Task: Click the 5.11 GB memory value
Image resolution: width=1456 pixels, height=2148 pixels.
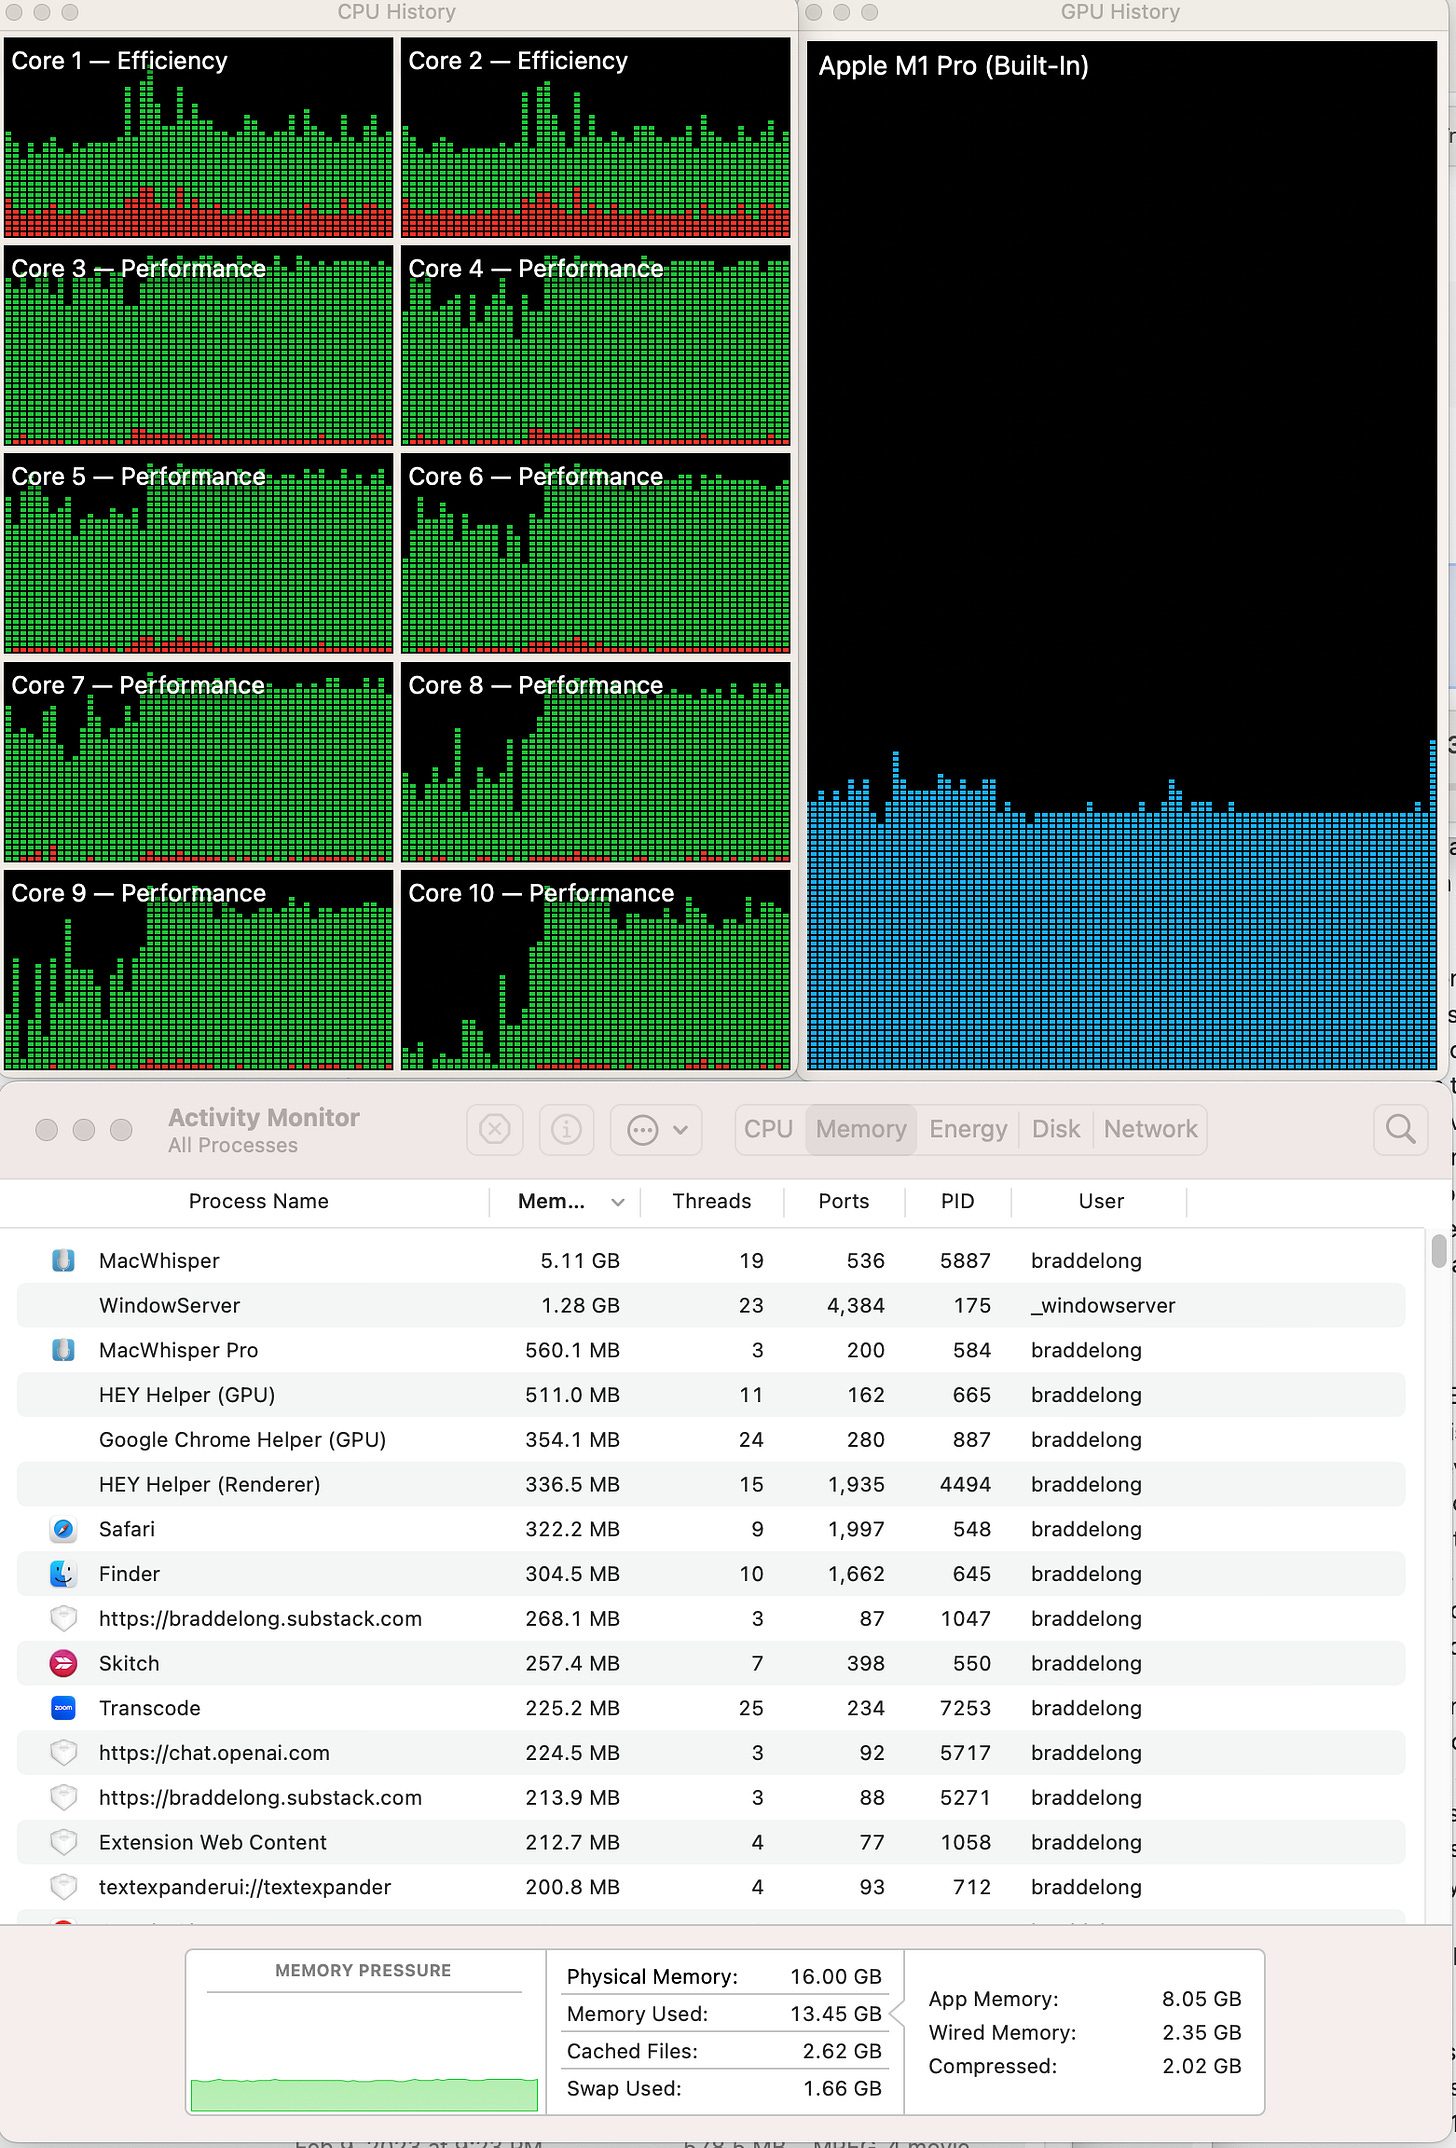Action: (x=580, y=1261)
